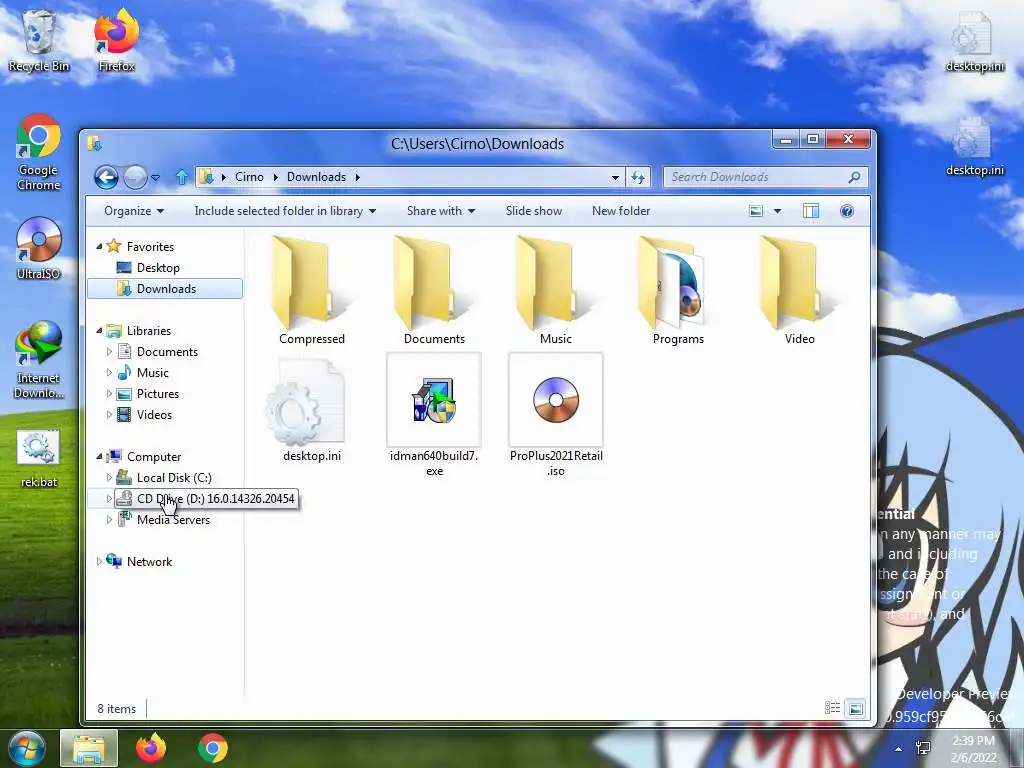The width and height of the screenshot is (1024, 768).
Task: Select the upper desktop.ini icon on desktop
Action: coord(974,40)
